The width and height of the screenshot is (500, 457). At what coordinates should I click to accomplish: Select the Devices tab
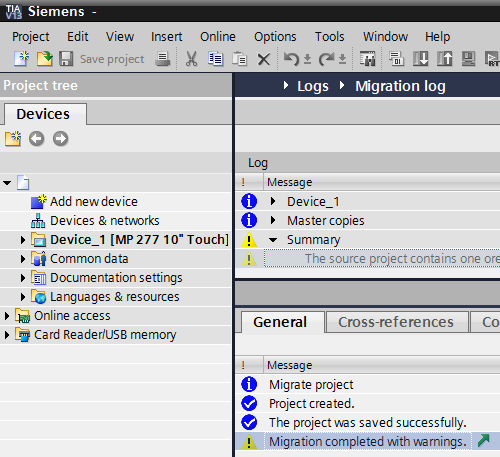tap(45, 114)
